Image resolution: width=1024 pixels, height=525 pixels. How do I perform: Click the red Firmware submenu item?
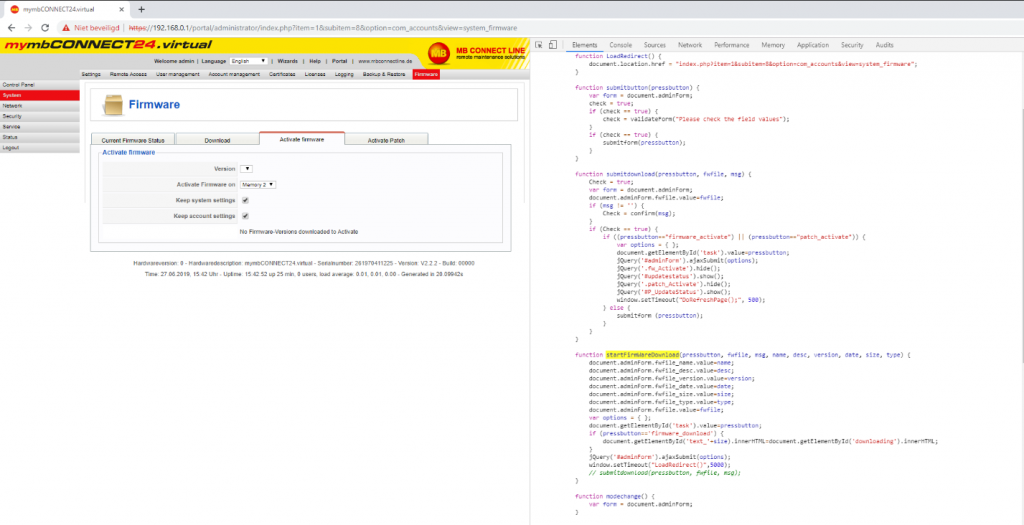[x=426, y=74]
